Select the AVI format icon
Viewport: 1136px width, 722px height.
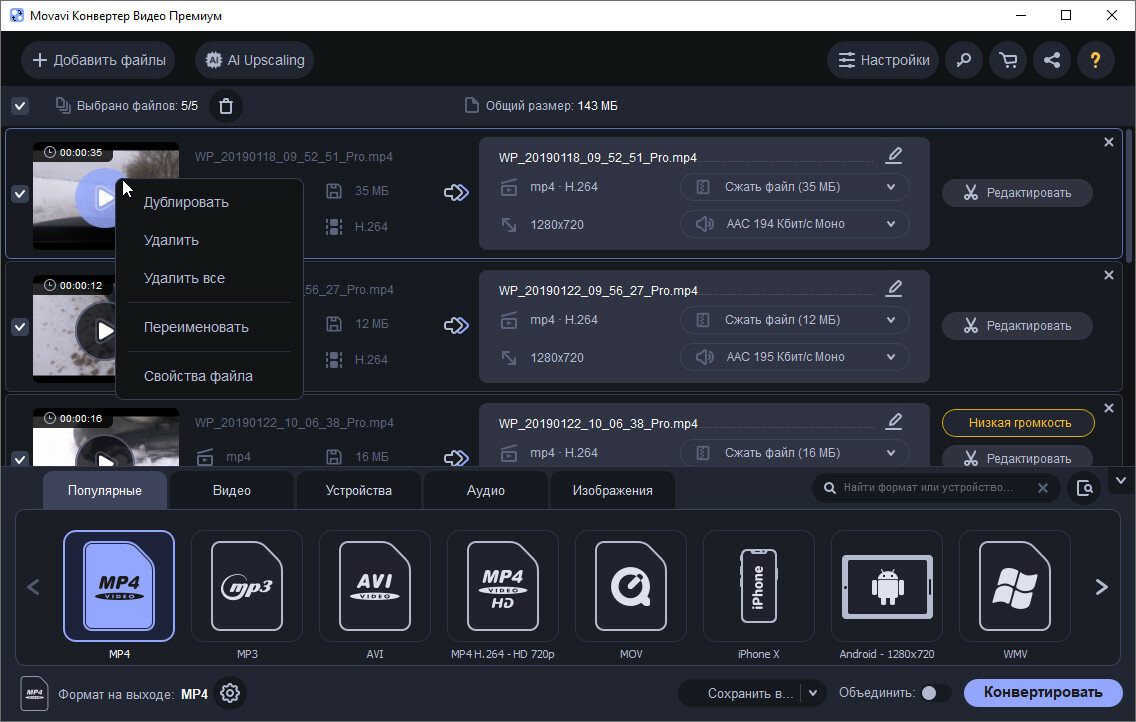(375, 586)
